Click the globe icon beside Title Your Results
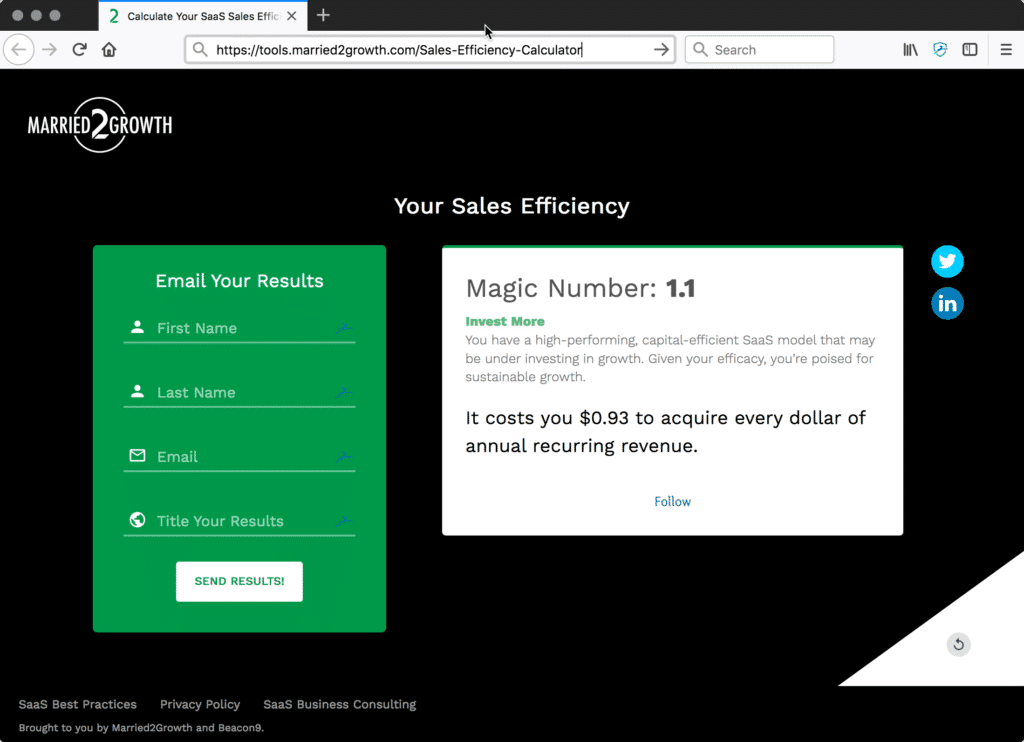 [136, 519]
